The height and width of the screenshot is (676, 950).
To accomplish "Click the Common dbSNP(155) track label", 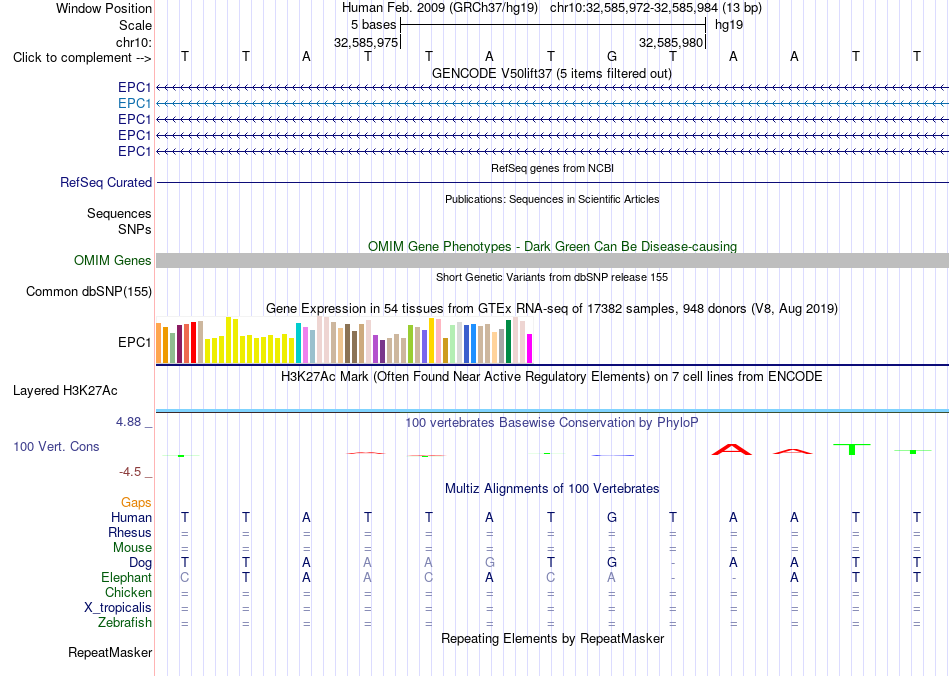I will (x=89, y=291).
